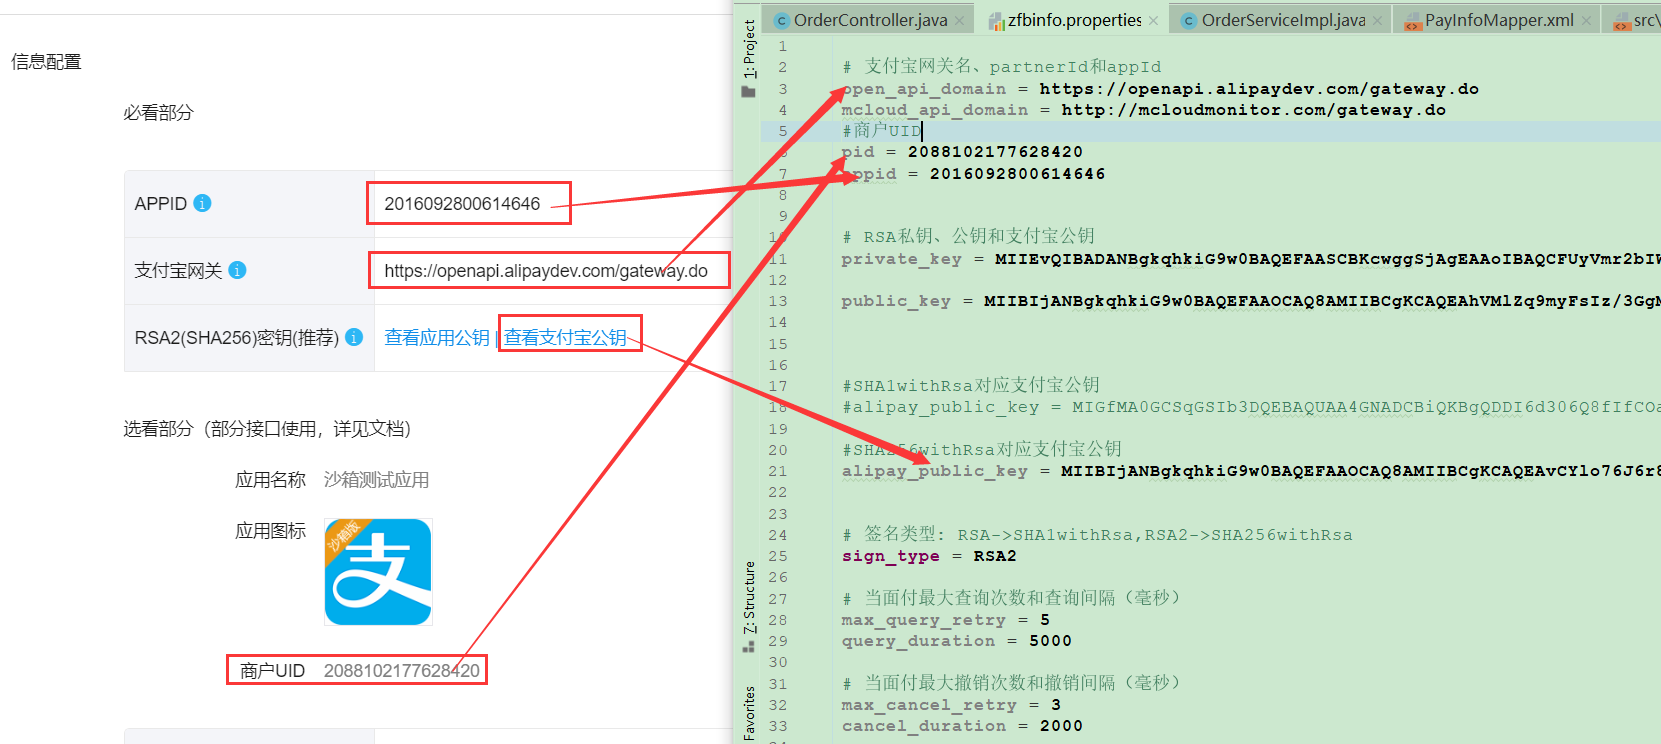Viewport: 1661px width, 744px height.
Task: Click the open_api_domain line in editor
Action: point(1160,89)
